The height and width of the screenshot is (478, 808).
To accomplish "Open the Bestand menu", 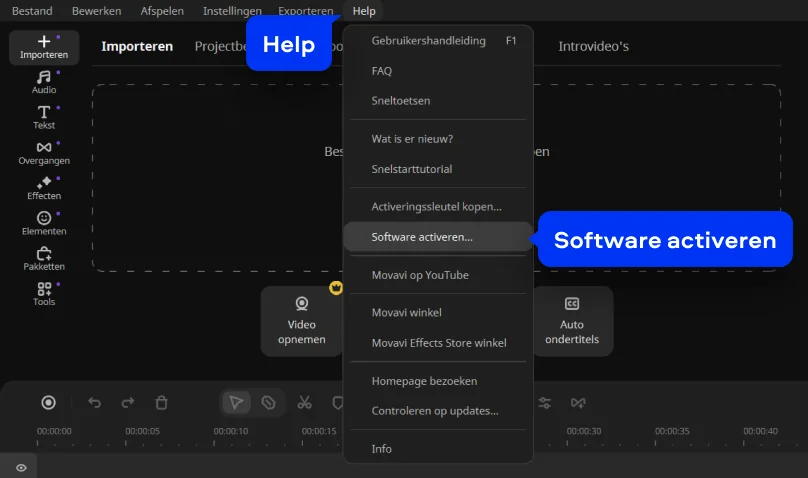I will click(32, 11).
